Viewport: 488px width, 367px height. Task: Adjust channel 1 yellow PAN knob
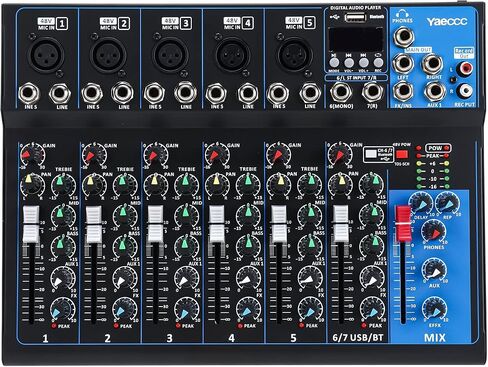(32, 185)
